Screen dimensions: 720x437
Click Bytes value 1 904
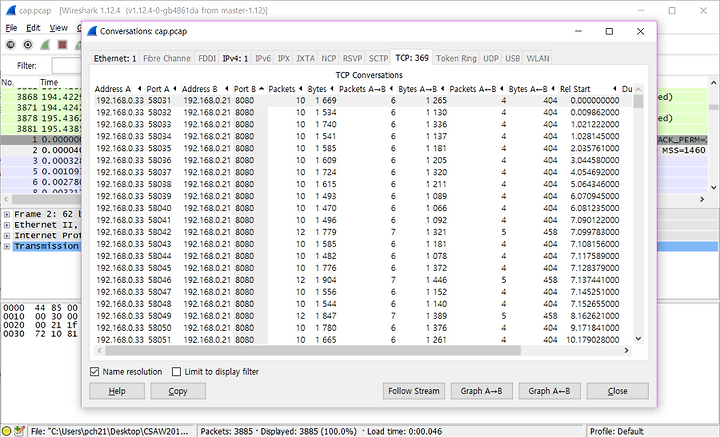(326, 280)
